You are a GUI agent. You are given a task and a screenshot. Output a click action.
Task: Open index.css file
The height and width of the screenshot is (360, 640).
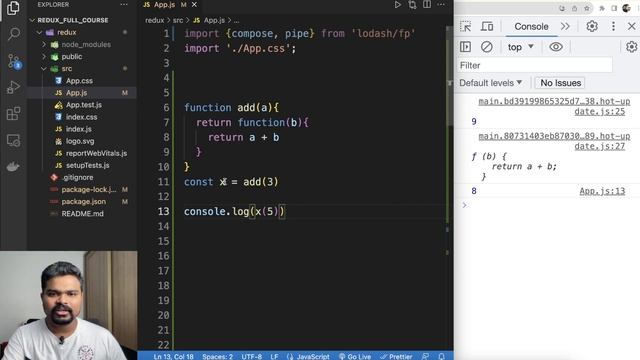(x=82, y=117)
